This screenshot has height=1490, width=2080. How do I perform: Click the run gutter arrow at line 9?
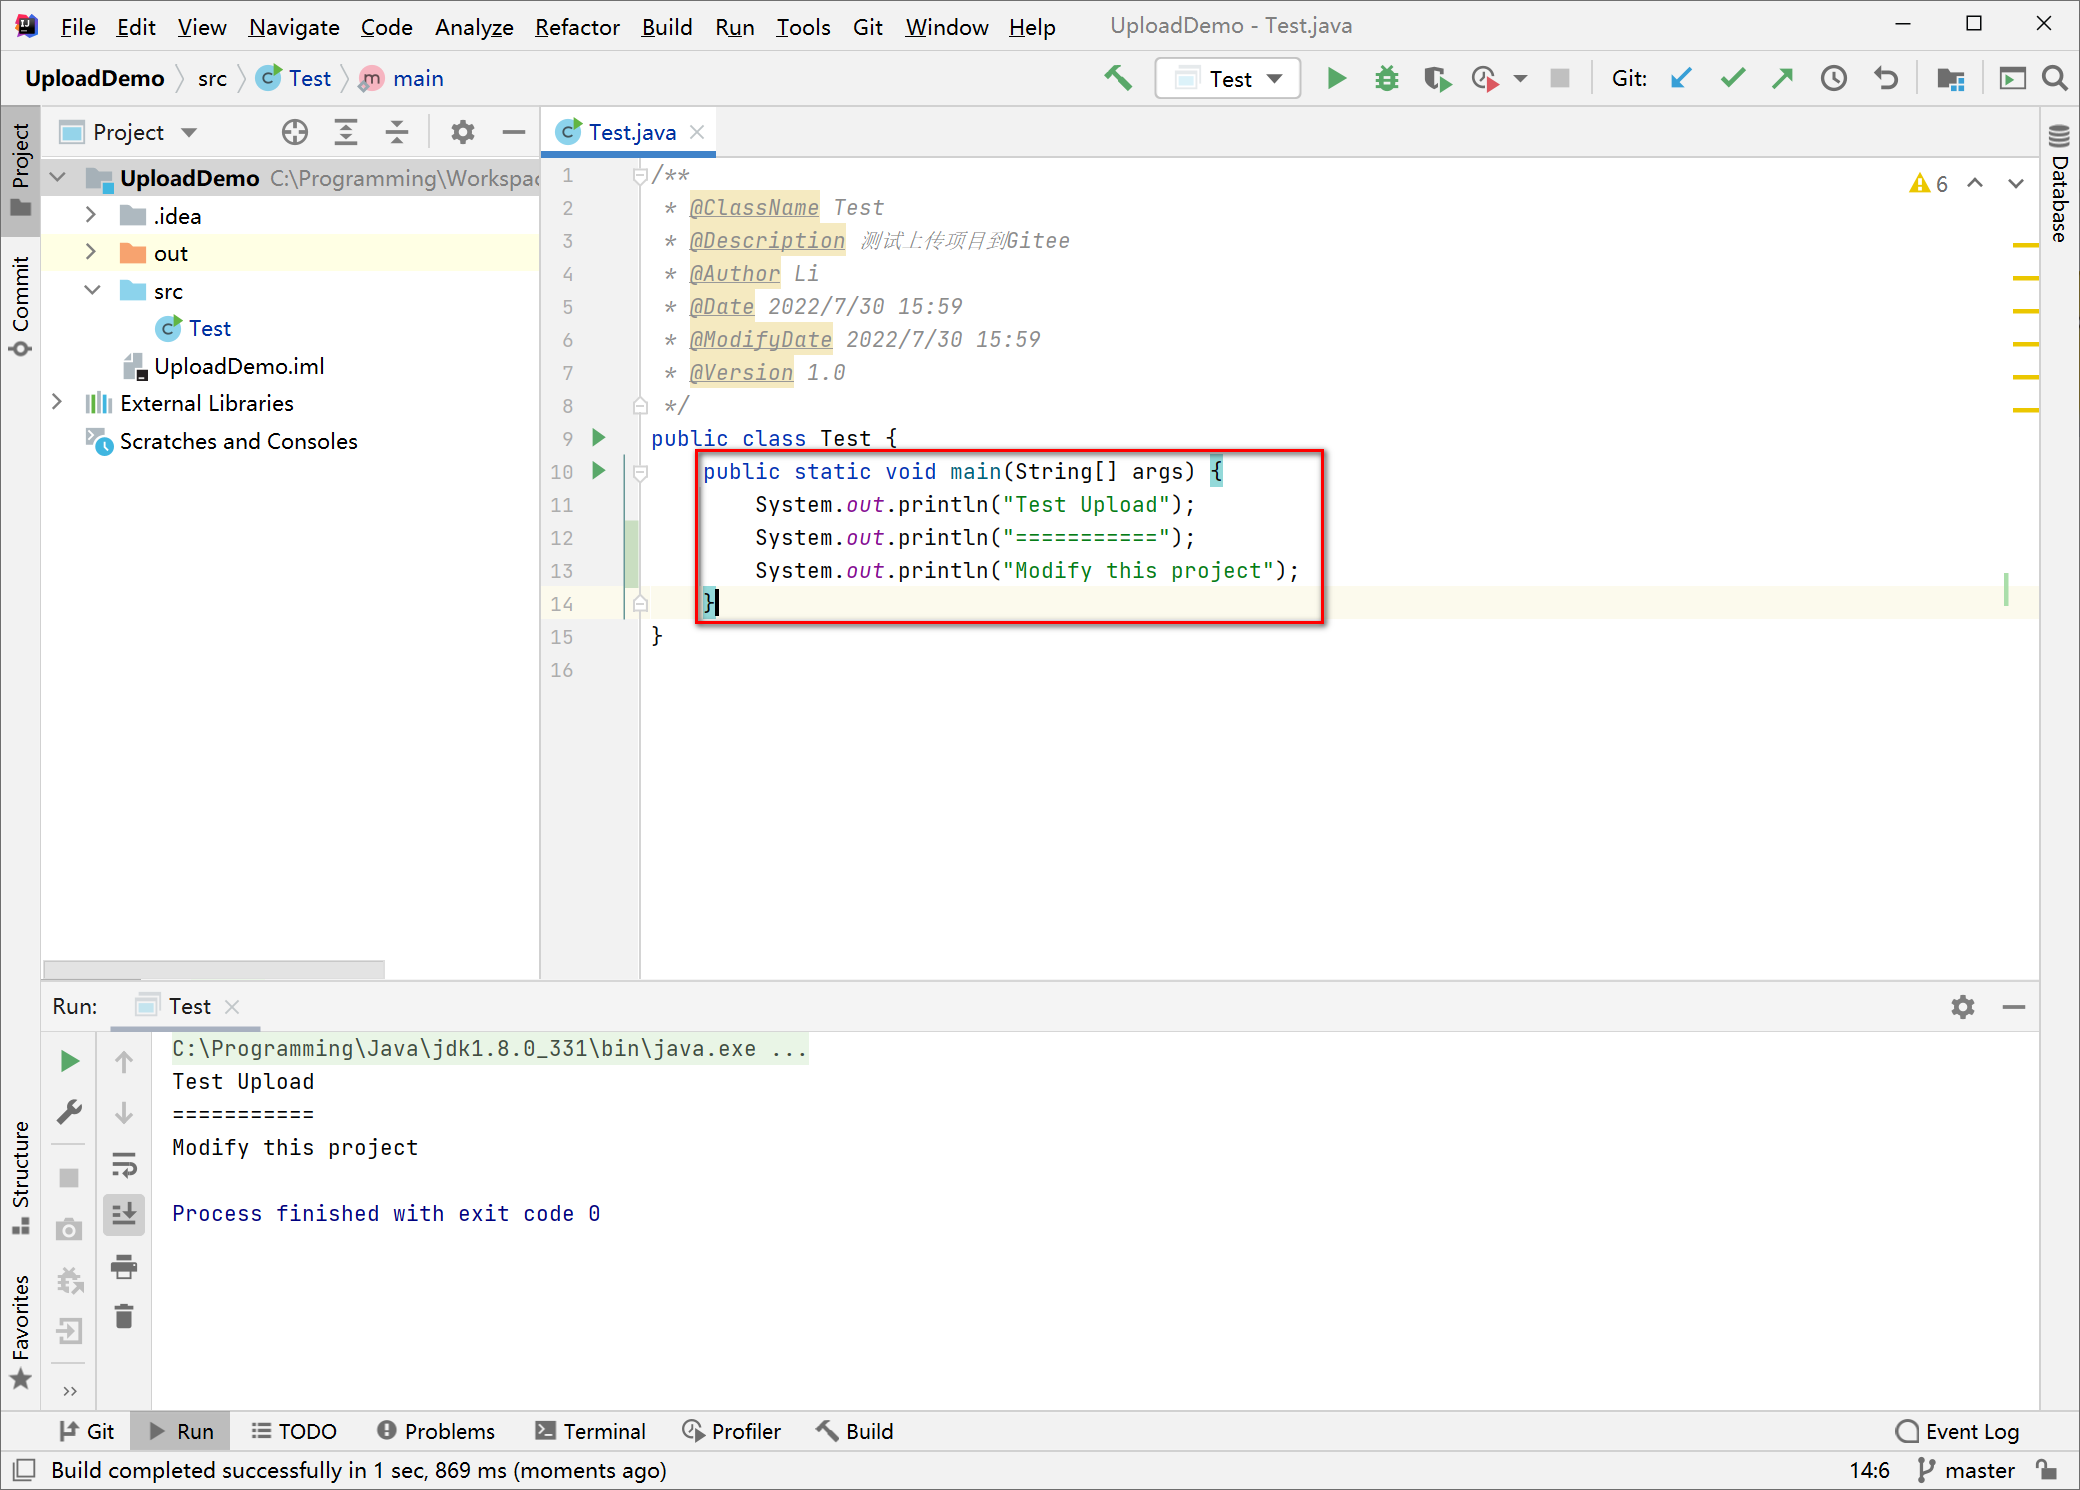[599, 437]
